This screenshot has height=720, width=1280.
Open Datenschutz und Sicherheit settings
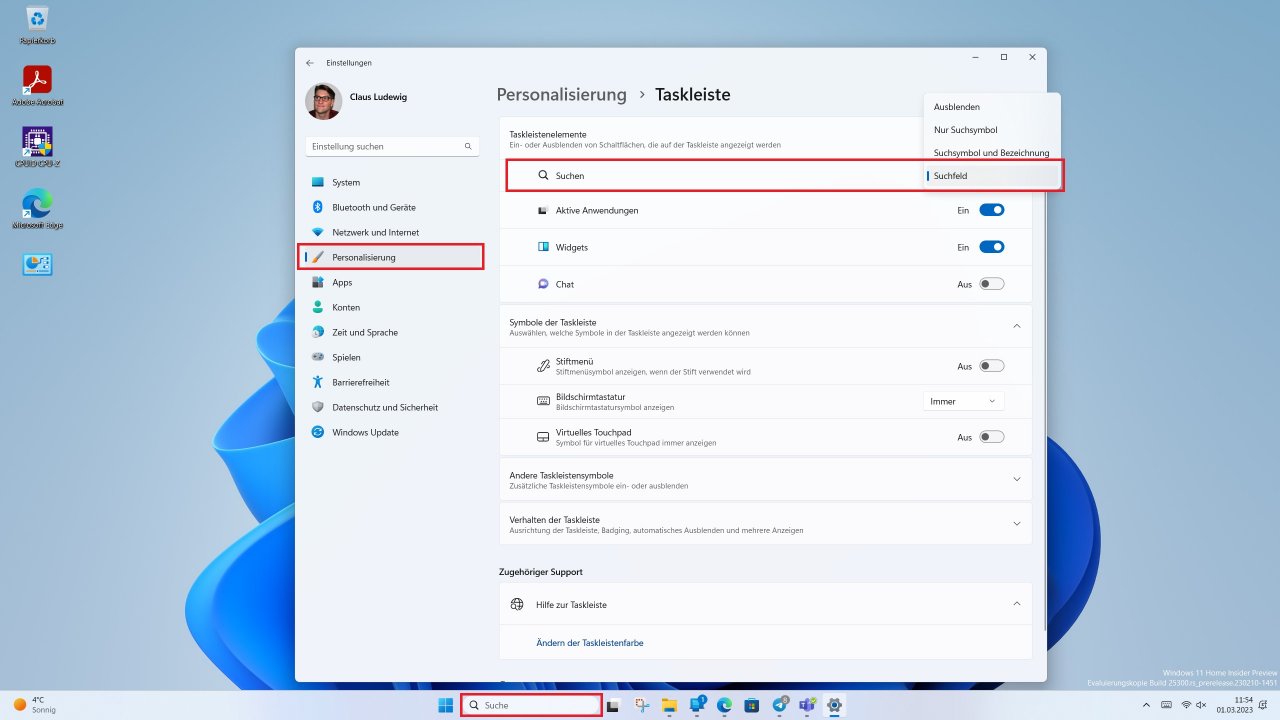point(392,407)
